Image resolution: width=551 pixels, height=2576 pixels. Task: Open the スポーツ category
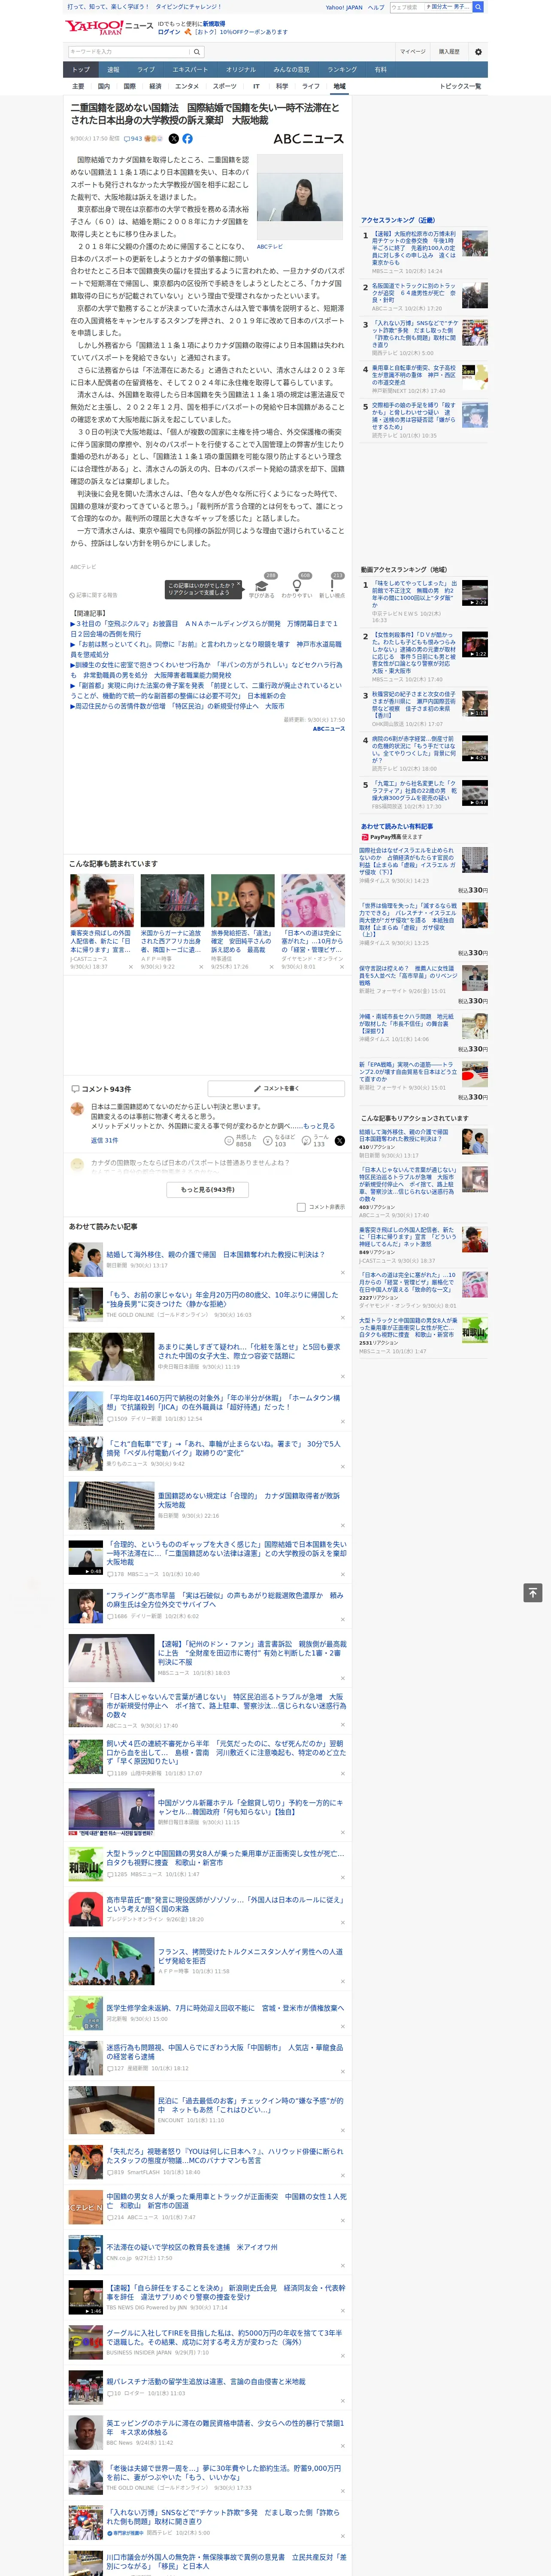[225, 86]
